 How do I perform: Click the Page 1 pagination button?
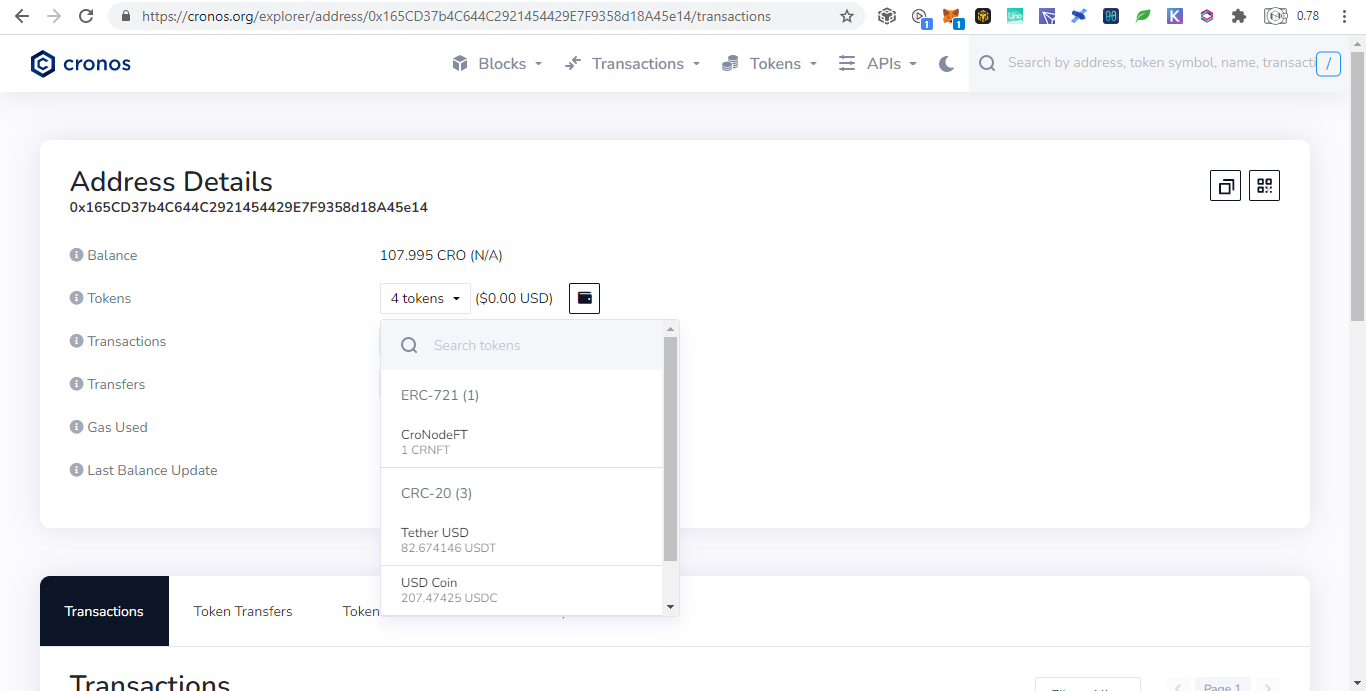coord(1222,686)
